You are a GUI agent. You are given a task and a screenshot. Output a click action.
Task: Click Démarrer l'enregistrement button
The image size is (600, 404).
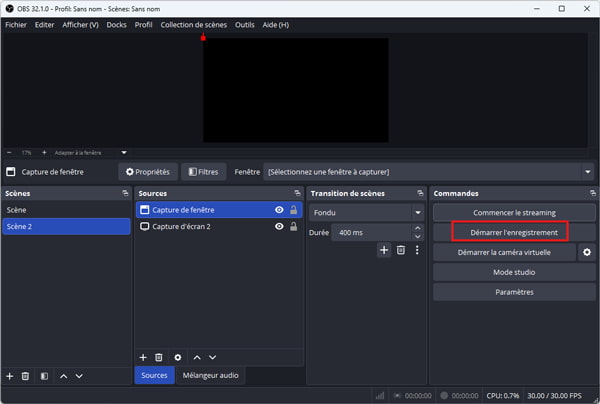(512, 232)
